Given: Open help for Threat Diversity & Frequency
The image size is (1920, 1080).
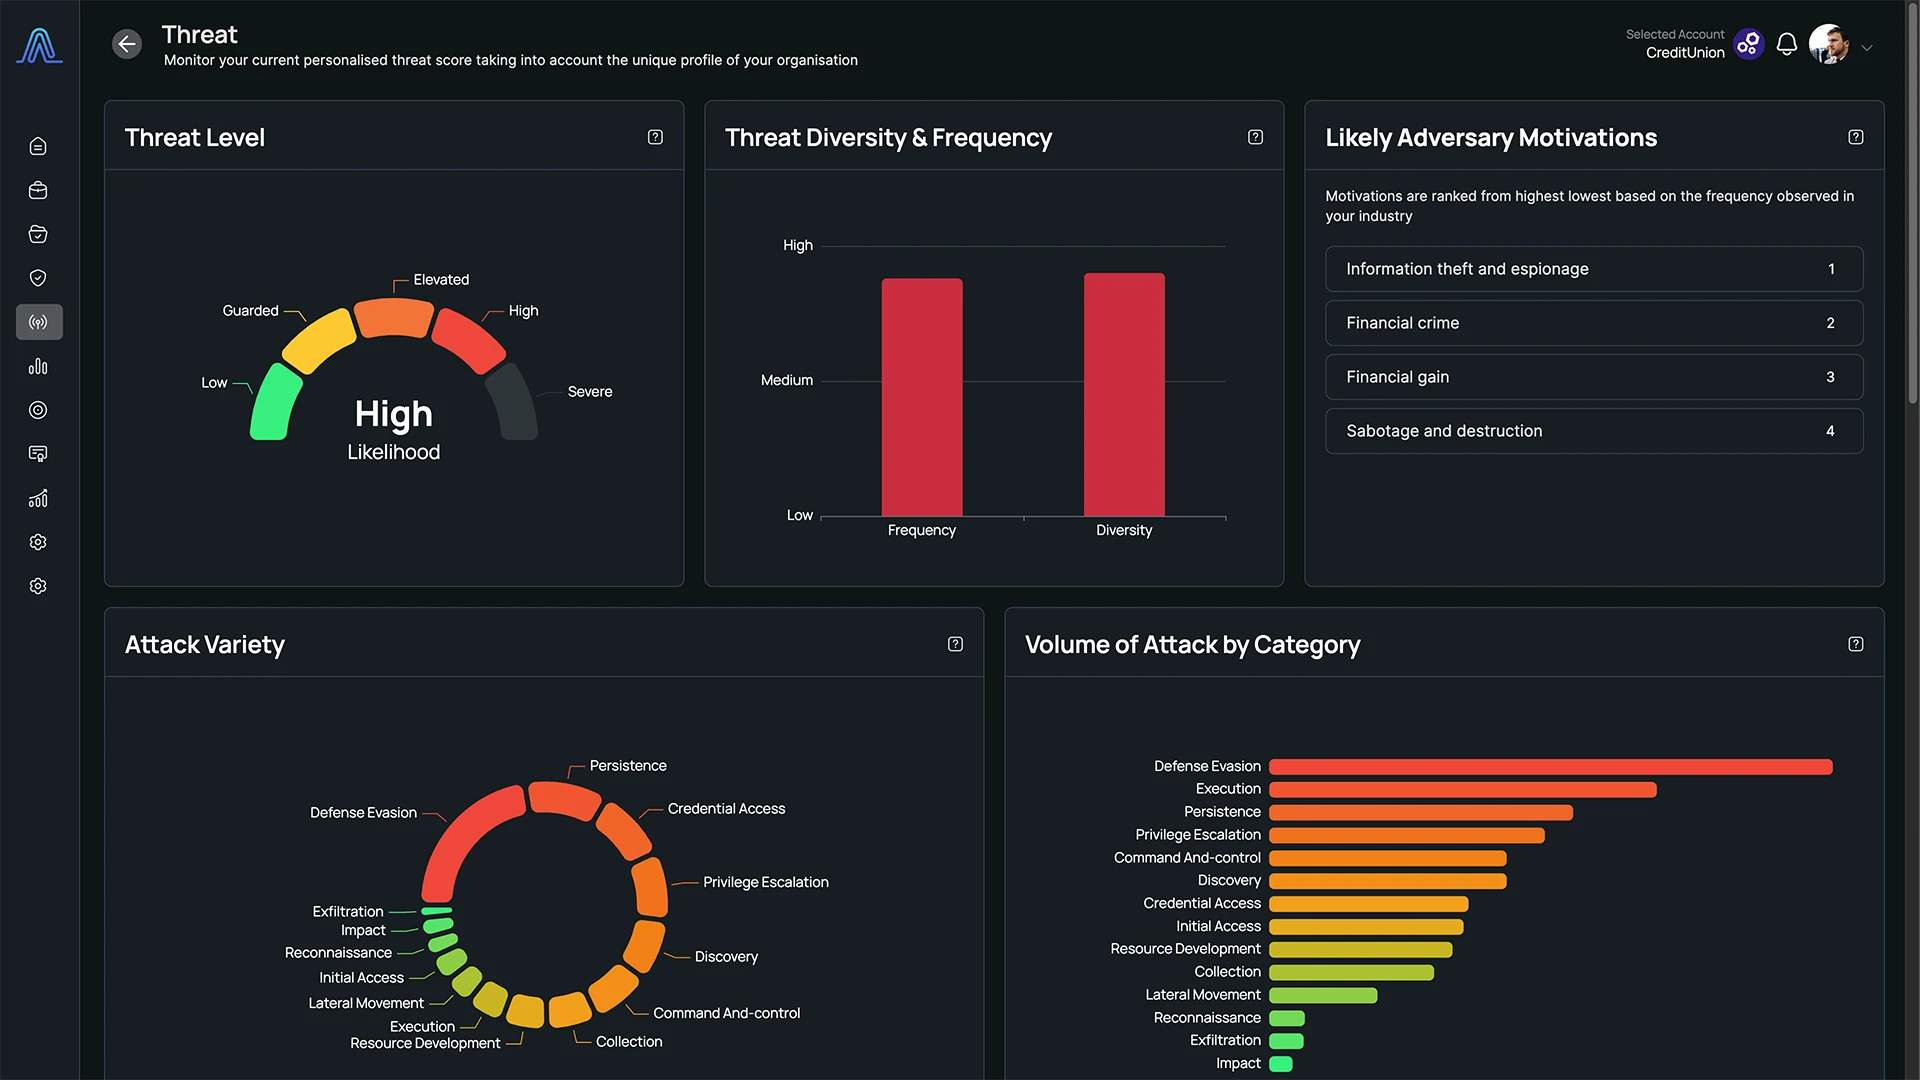Looking at the screenshot, I should (1255, 137).
